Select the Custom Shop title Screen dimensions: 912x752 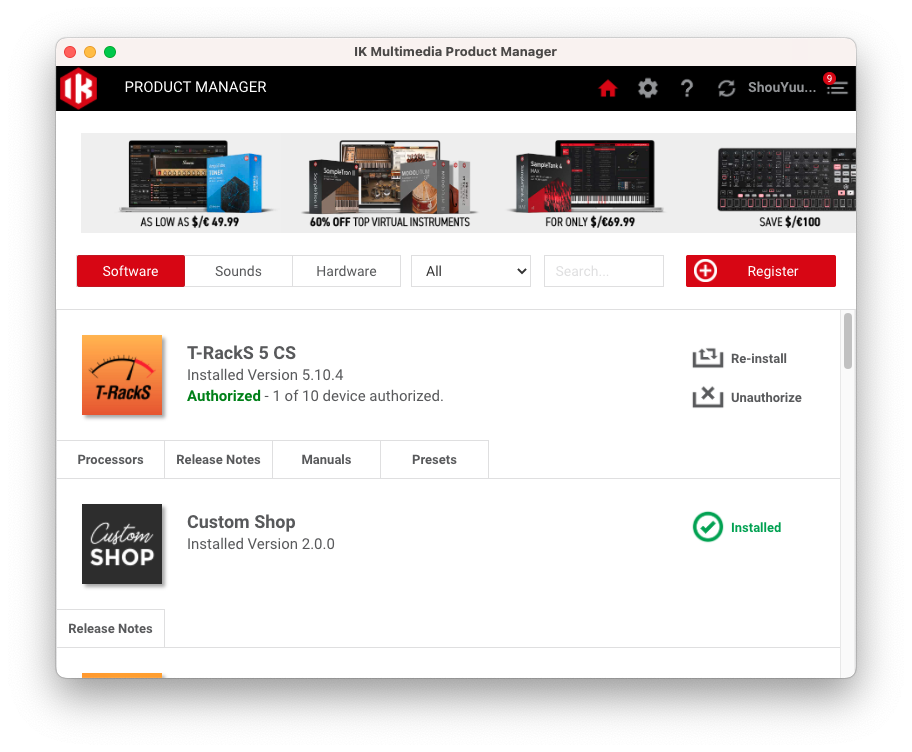pos(241,522)
